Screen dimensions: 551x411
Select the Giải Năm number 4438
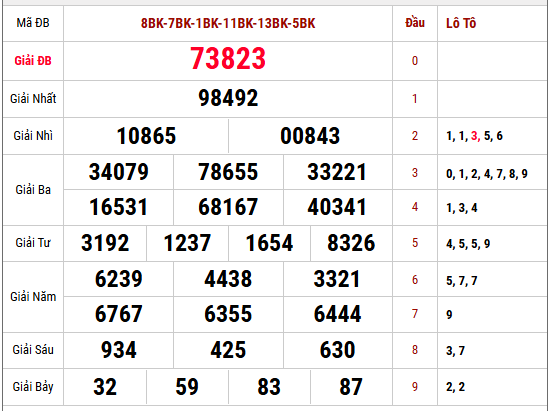coord(228,279)
